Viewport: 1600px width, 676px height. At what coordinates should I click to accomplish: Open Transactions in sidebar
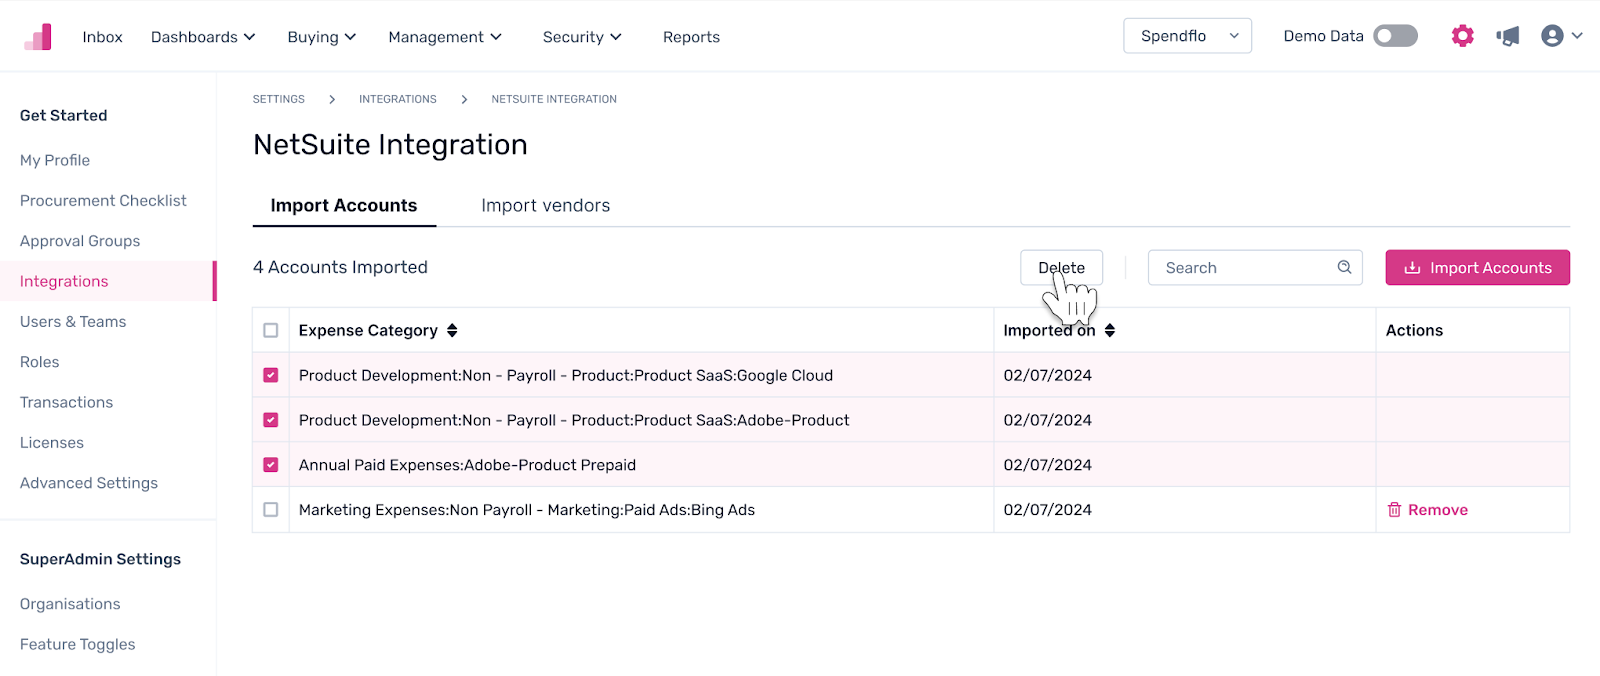pos(66,402)
